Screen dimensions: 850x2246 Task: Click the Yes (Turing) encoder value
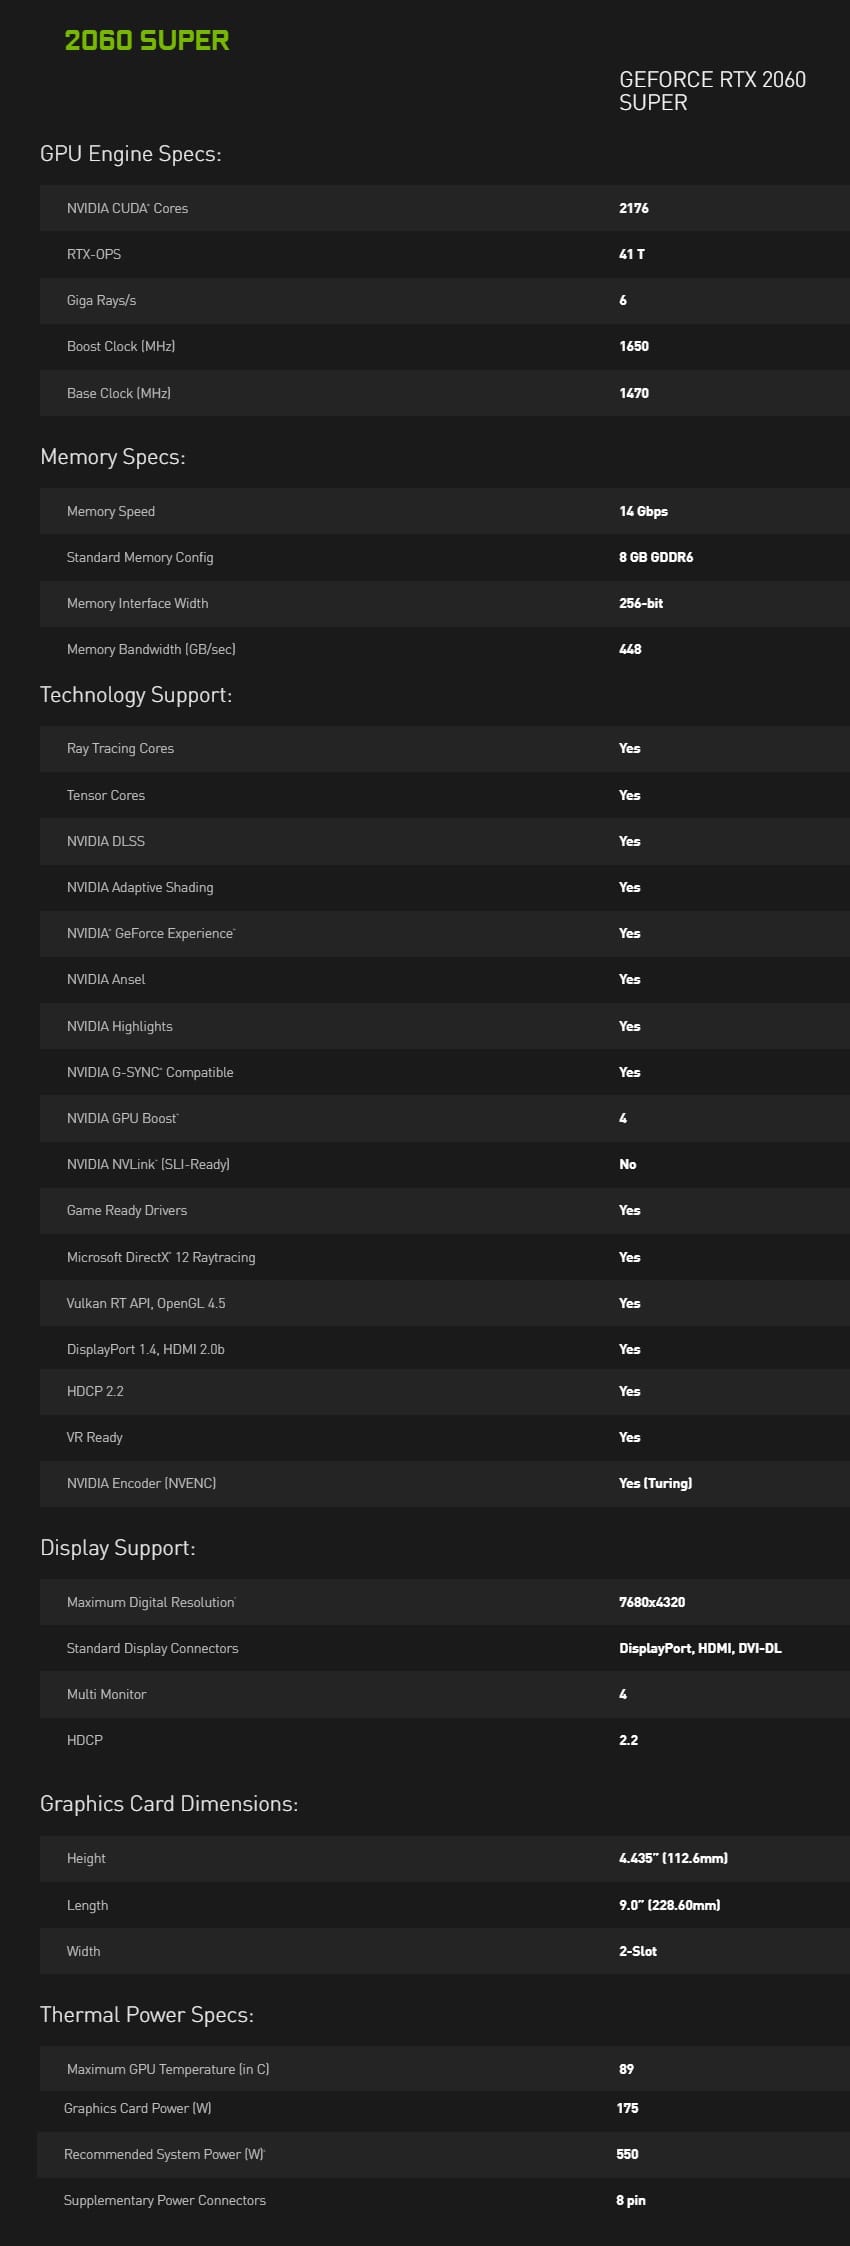(x=655, y=1483)
